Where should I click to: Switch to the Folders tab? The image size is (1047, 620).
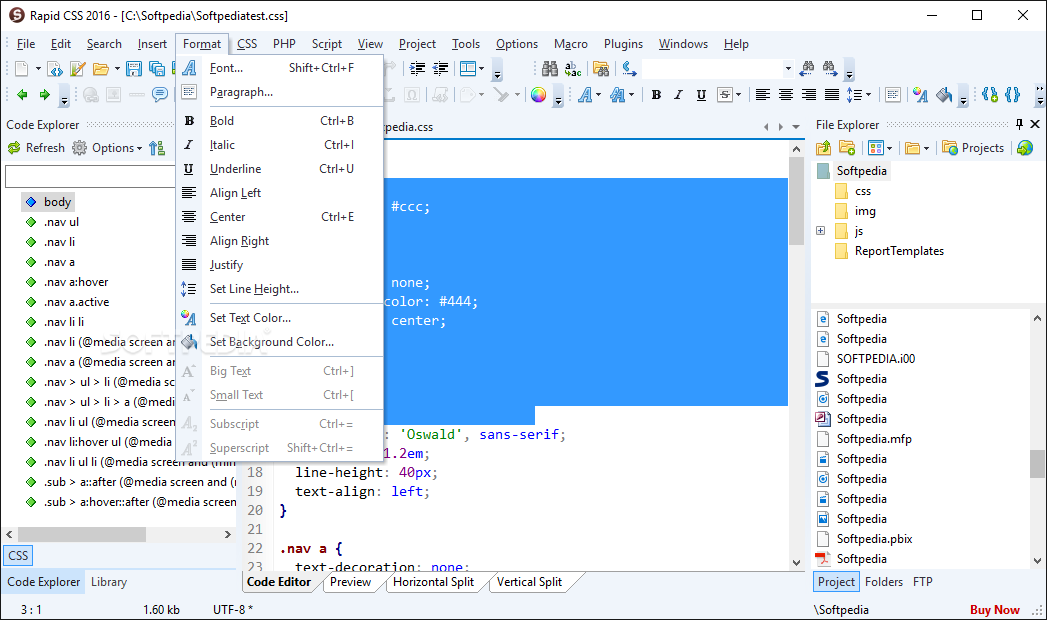coord(883,582)
